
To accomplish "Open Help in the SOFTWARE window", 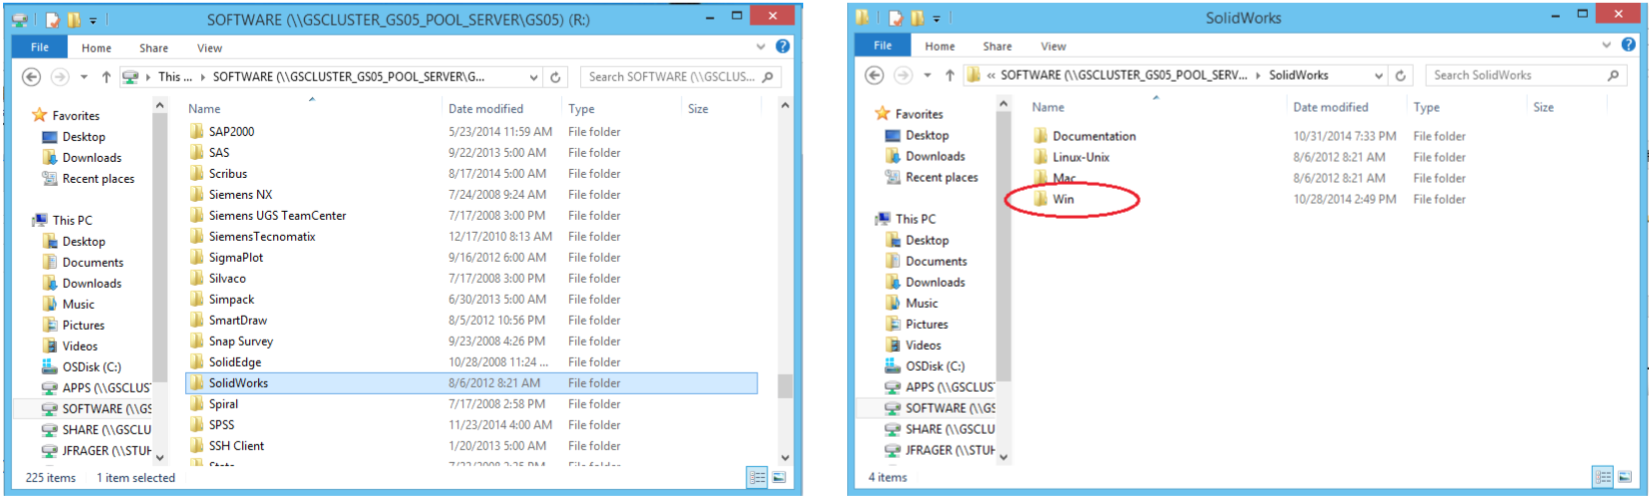I will pyautogui.click(x=782, y=46).
